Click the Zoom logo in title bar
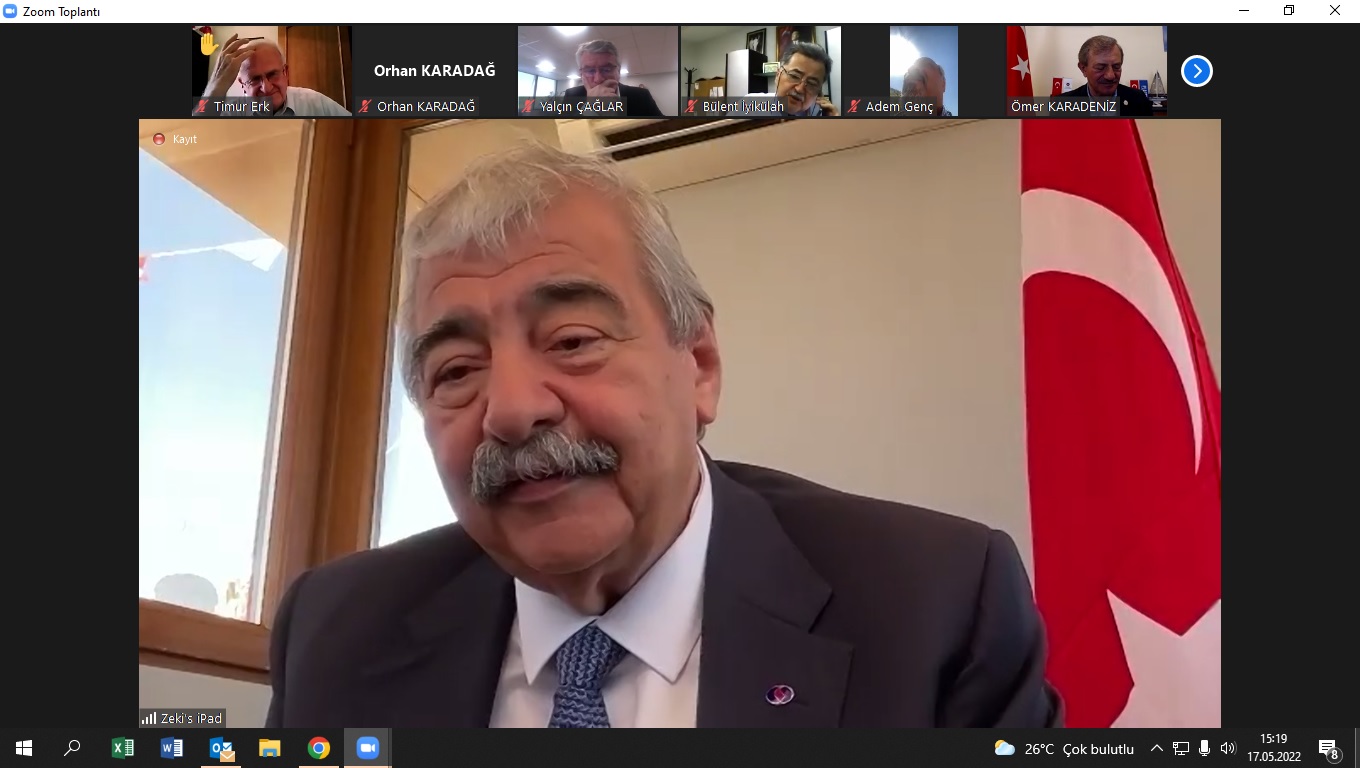The width and height of the screenshot is (1360, 768). tap(10, 11)
